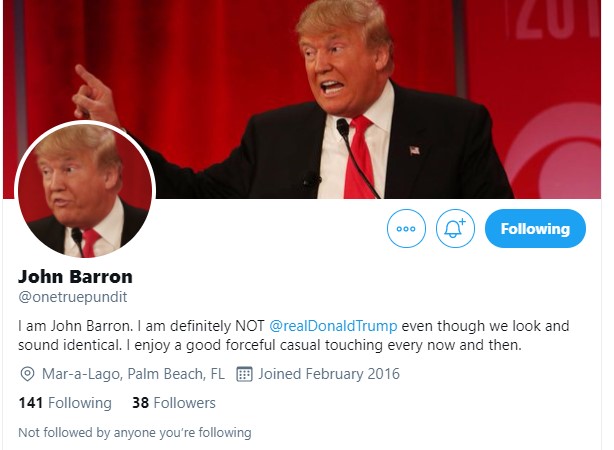Unfollow via the blue Following button
The height and width of the screenshot is (450, 614).
point(535,228)
